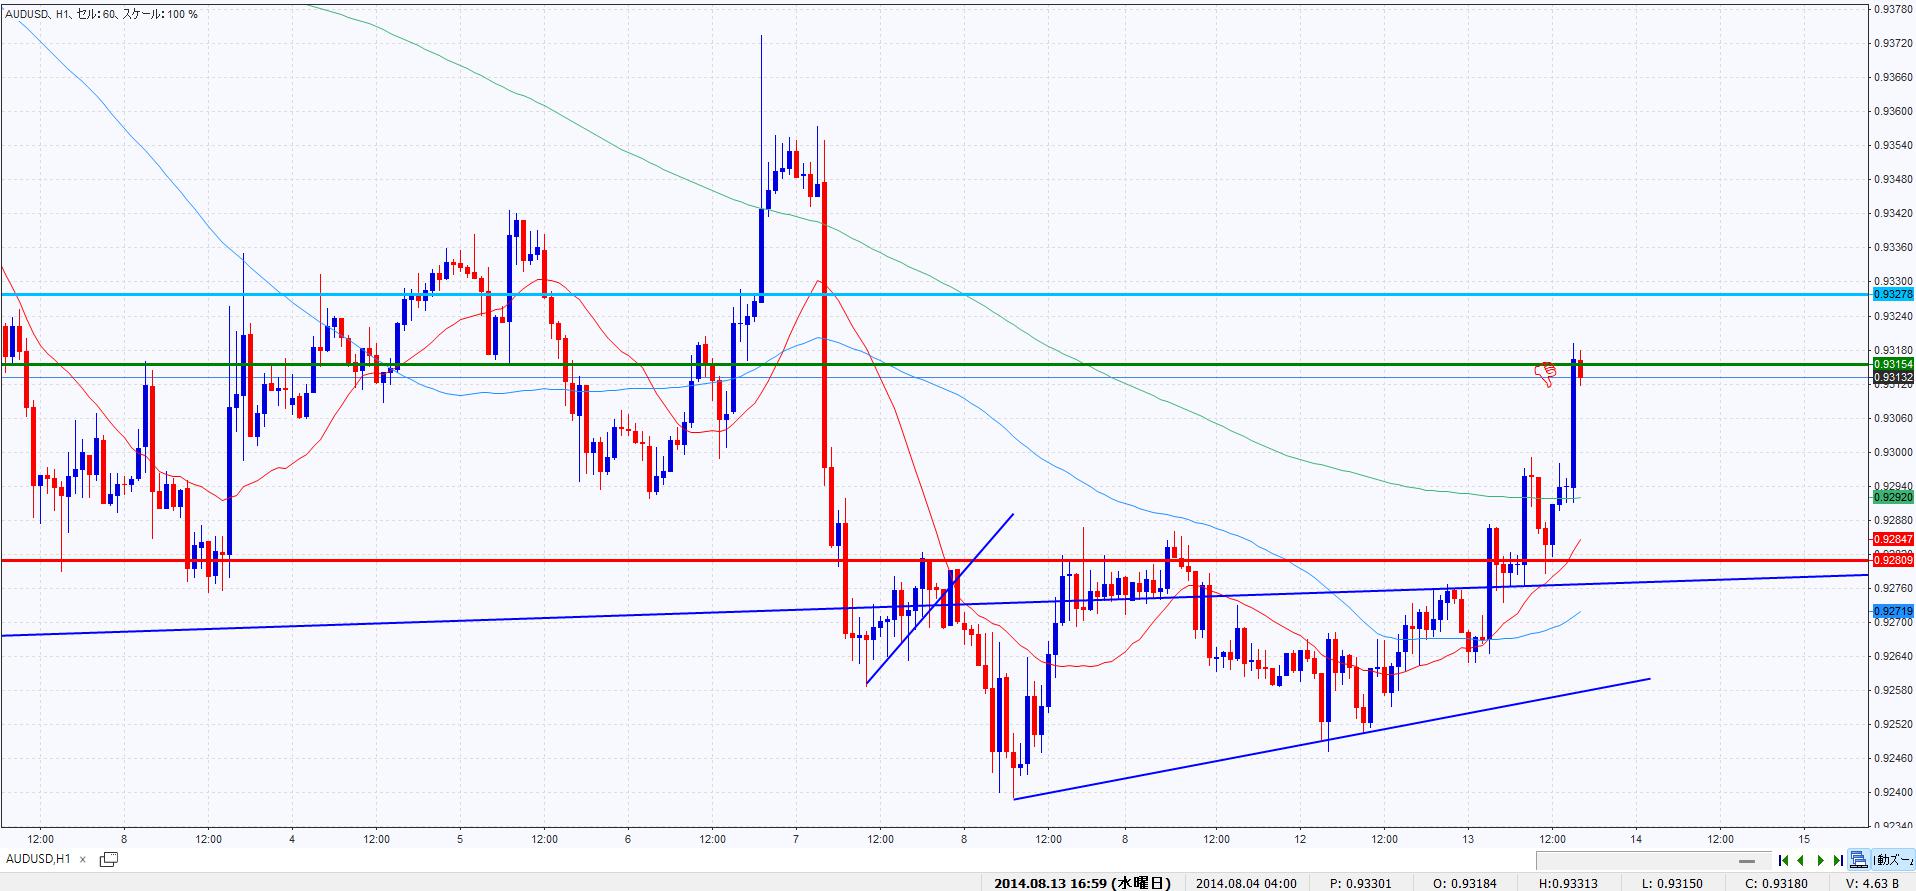The image size is (1916, 891).
Task: Select the green level price label 0.93154
Action: [x=1892, y=364]
